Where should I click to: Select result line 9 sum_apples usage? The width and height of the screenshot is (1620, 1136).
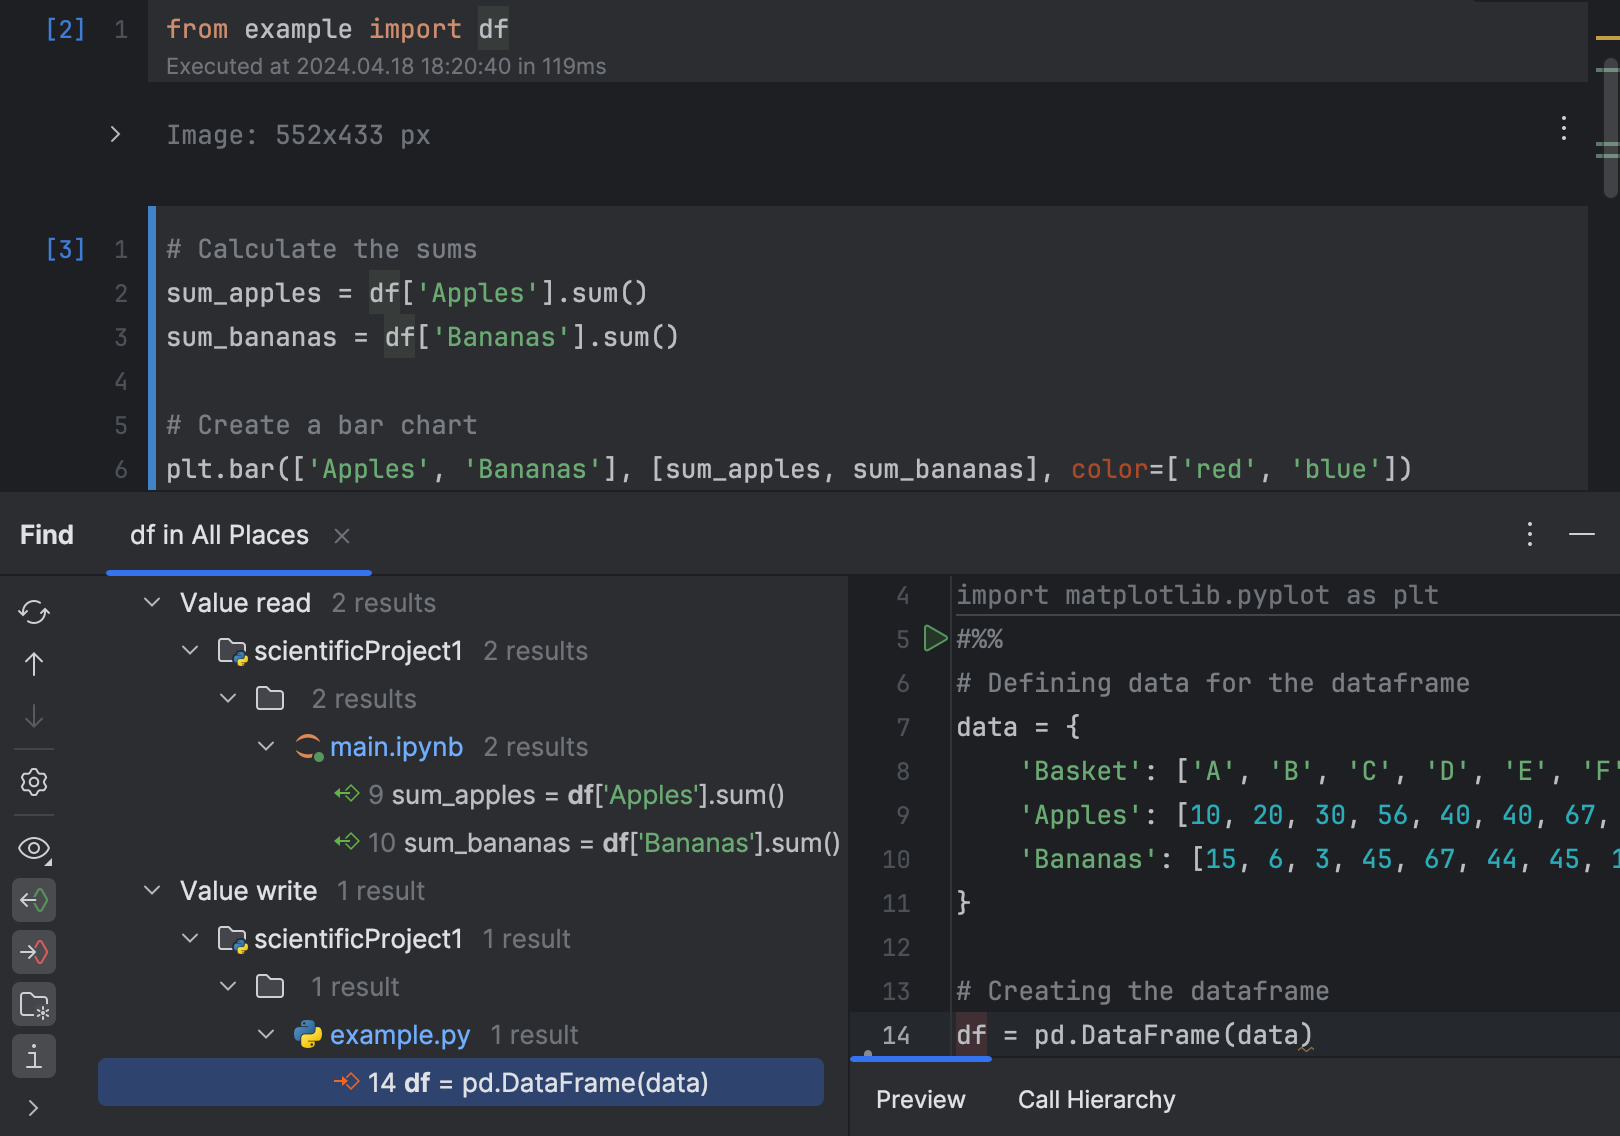tap(575, 795)
